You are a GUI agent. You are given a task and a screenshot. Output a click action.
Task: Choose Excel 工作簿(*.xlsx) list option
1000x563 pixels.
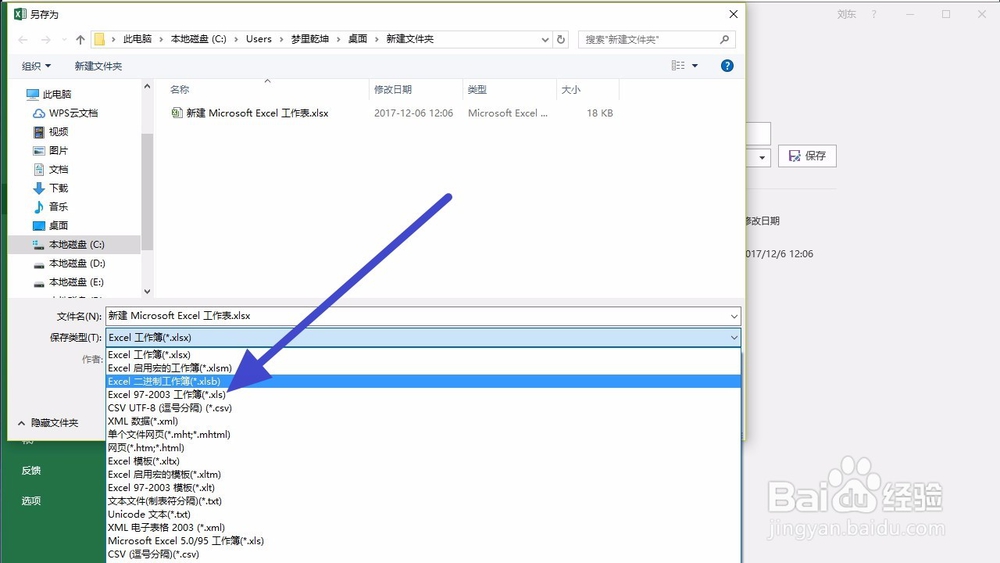click(423, 355)
